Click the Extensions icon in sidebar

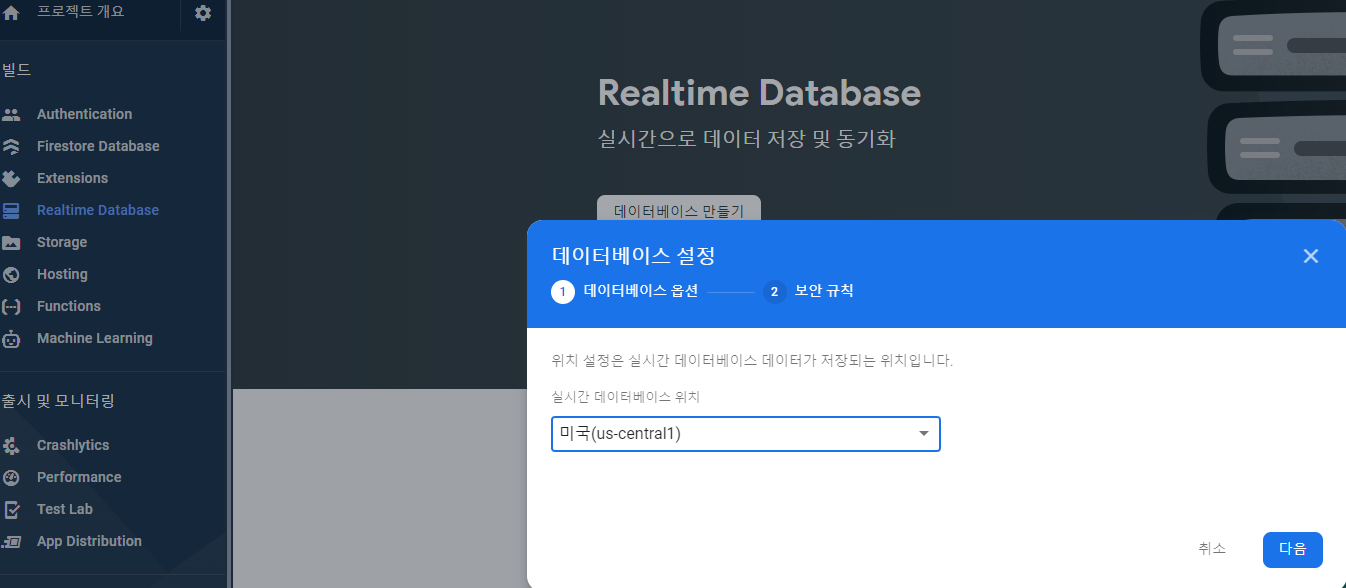point(11,178)
